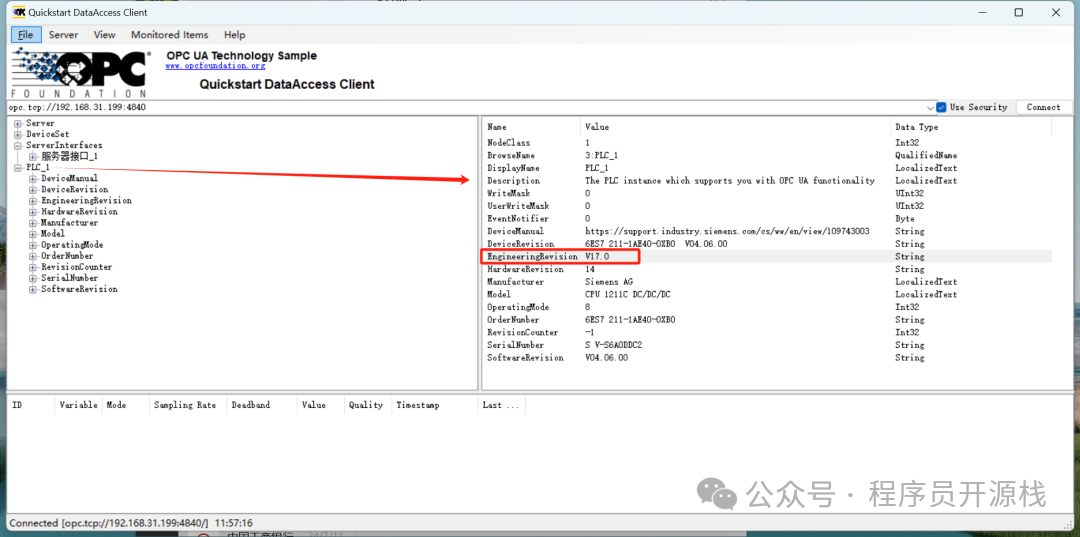1080x537 pixels.
Task: Open the File menu
Action: pyautogui.click(x=25, y=34)
